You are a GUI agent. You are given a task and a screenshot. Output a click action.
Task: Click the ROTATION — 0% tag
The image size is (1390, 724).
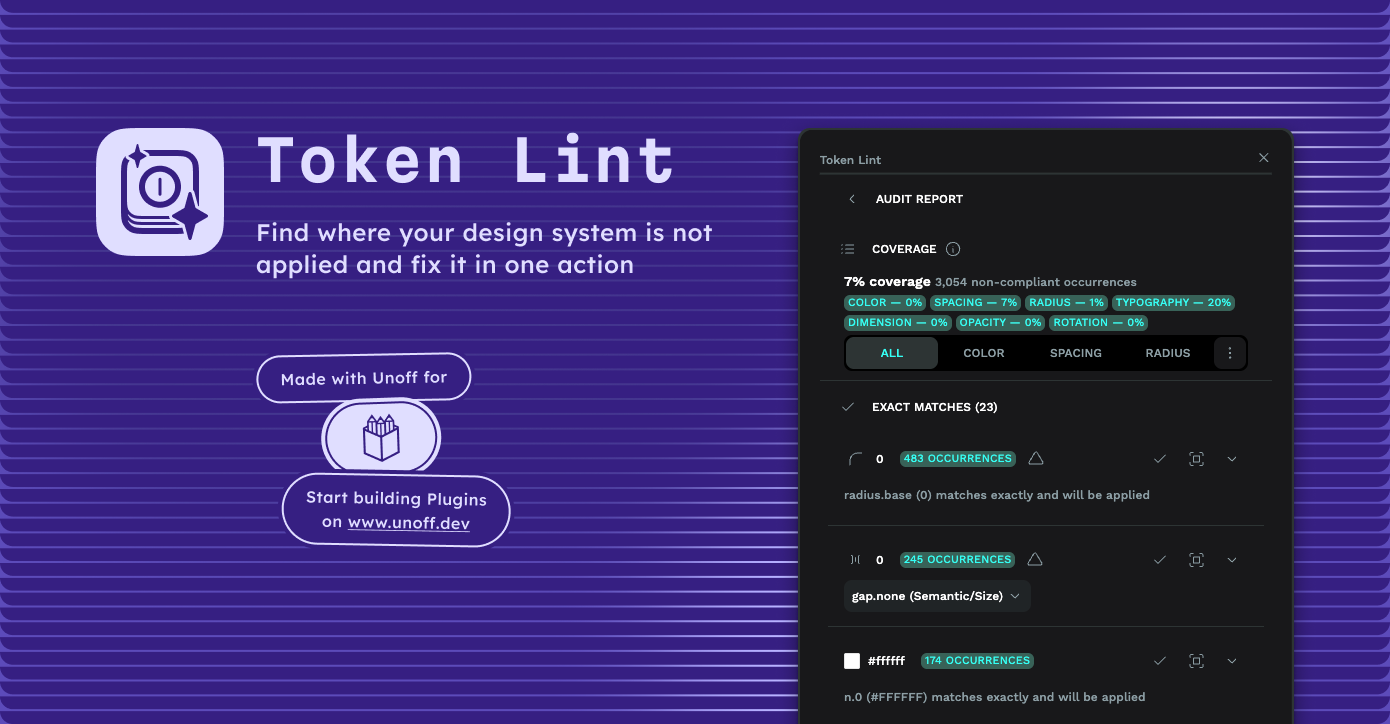pyautogui.click(x=1098, y=323)
